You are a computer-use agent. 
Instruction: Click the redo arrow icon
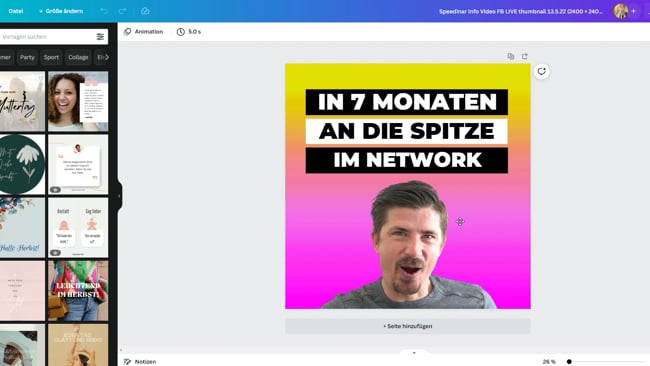point(122,11)
